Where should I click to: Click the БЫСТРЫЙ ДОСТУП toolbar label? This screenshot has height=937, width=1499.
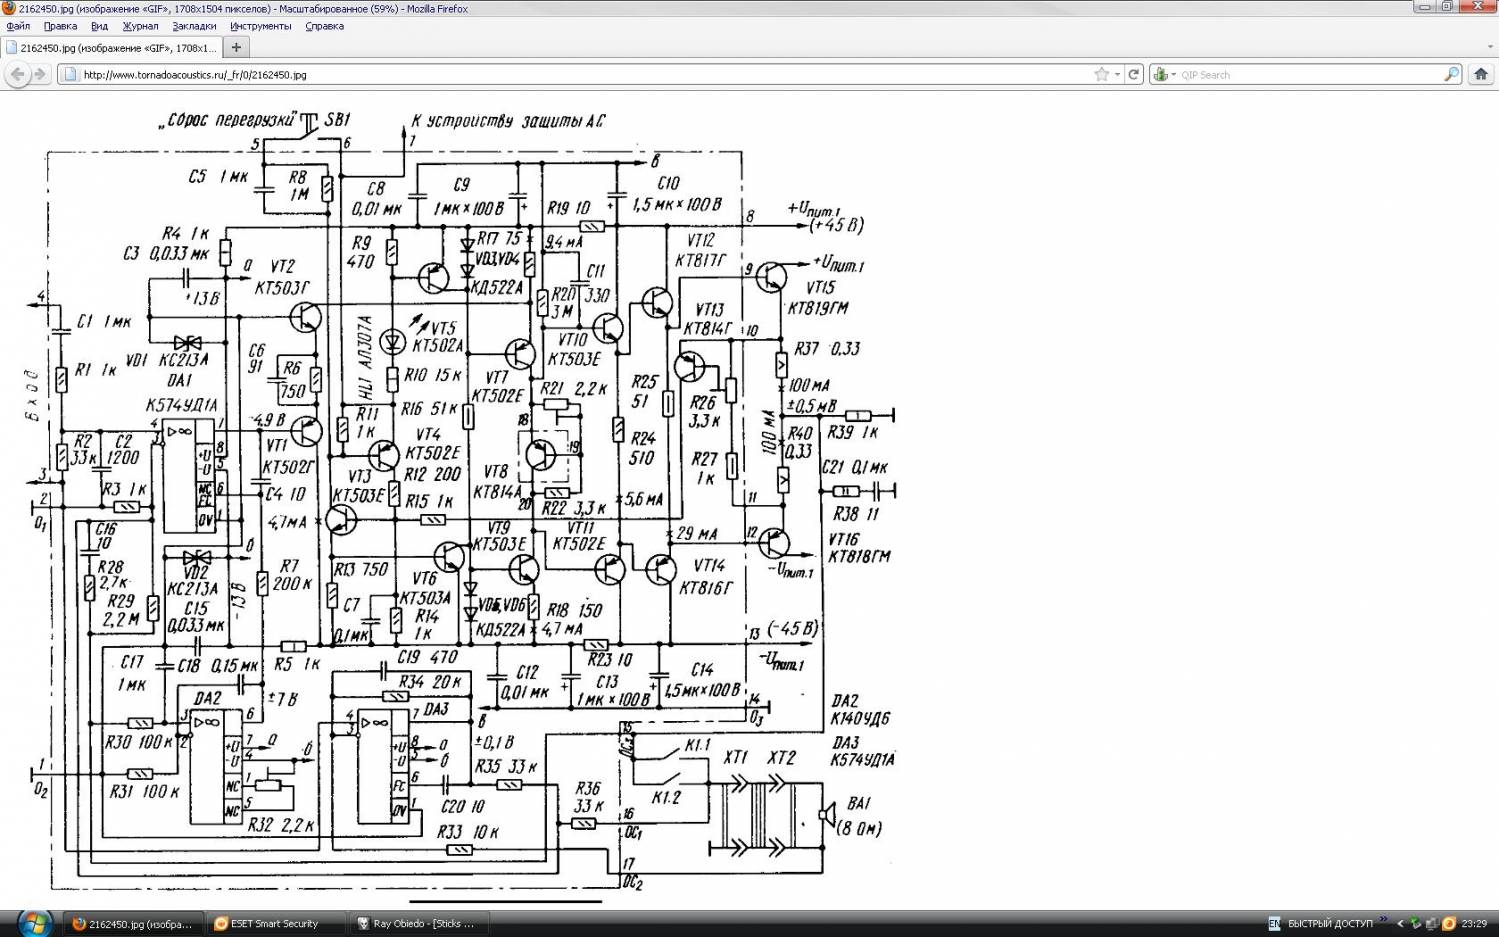point(1330,924)
